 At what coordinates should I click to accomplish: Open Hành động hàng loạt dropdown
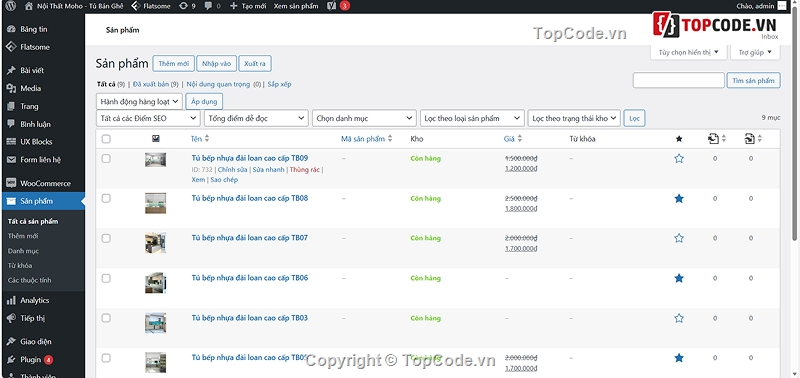click(139, 102)
